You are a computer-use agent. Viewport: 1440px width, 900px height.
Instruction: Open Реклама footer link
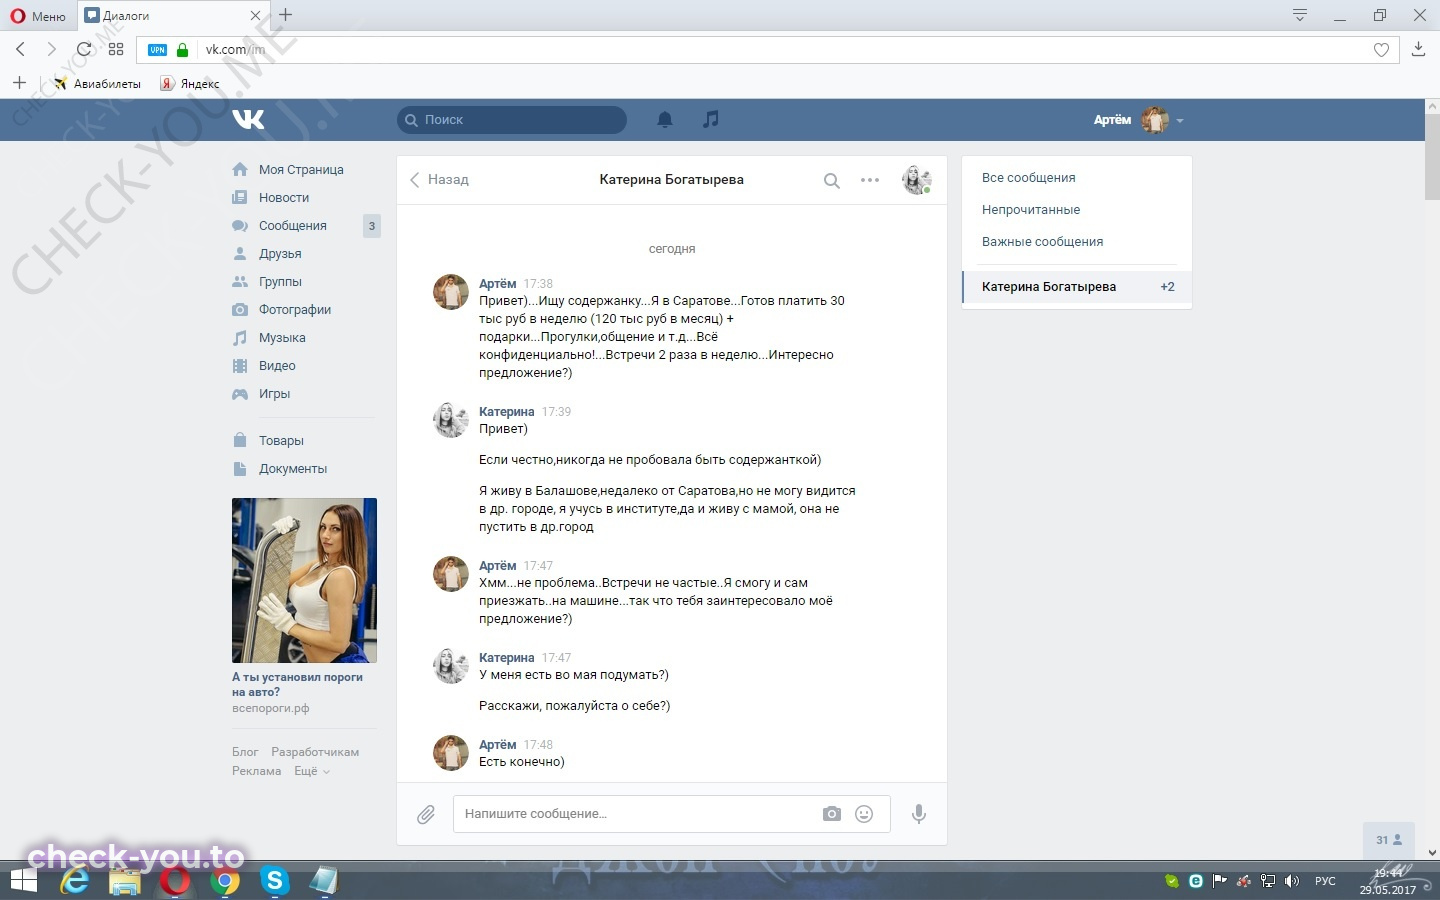(256, 771)
